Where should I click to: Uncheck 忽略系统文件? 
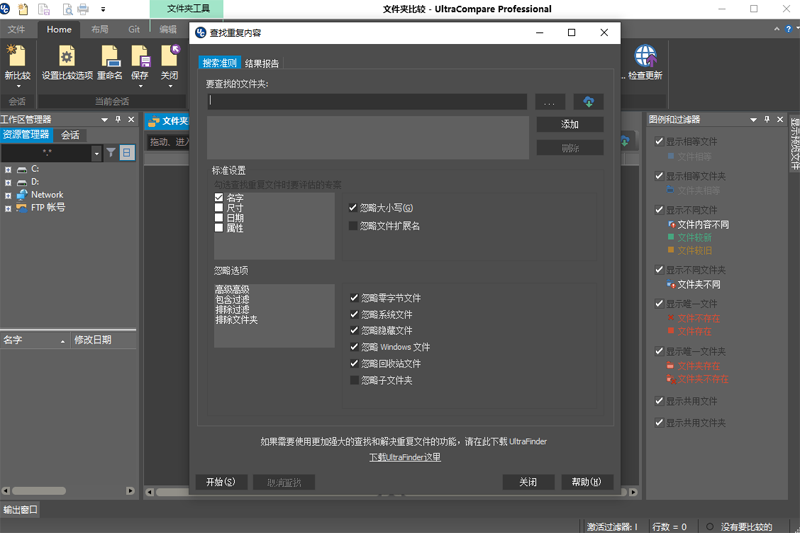tap(354, 314)
